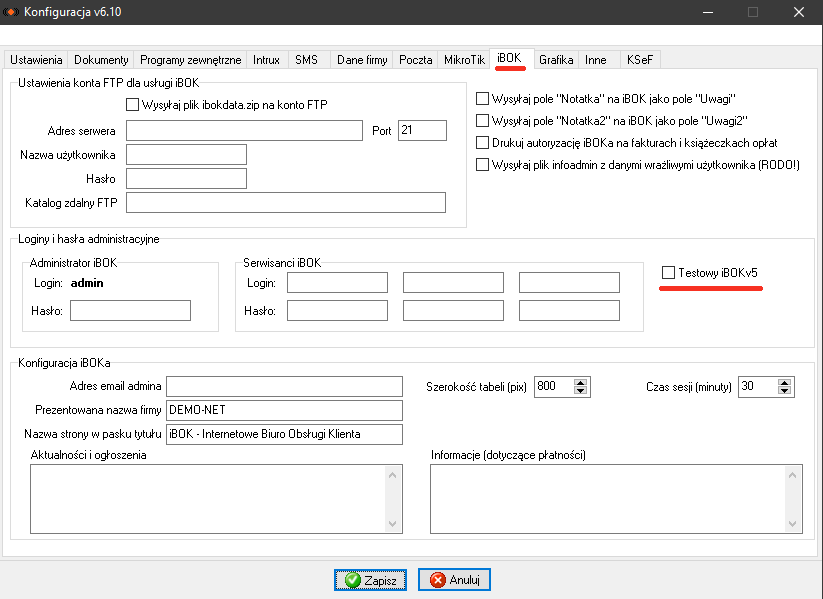Image resolution: width=823 pixels, height=599 pixels.
Task: Click the green checkmark Zapisz button
Action: (371, 580)
